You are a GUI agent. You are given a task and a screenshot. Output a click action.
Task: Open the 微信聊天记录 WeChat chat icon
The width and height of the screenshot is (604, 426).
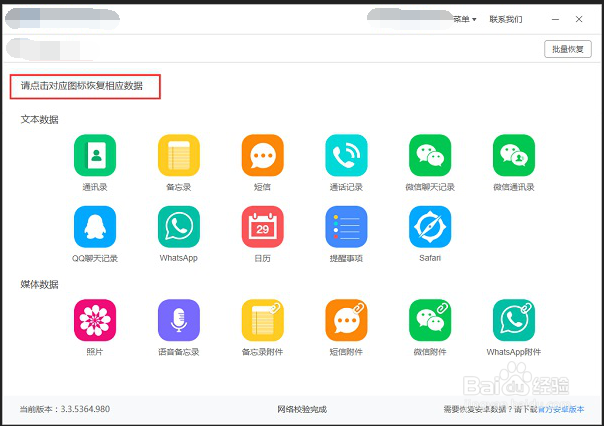[x=430, y=155]
